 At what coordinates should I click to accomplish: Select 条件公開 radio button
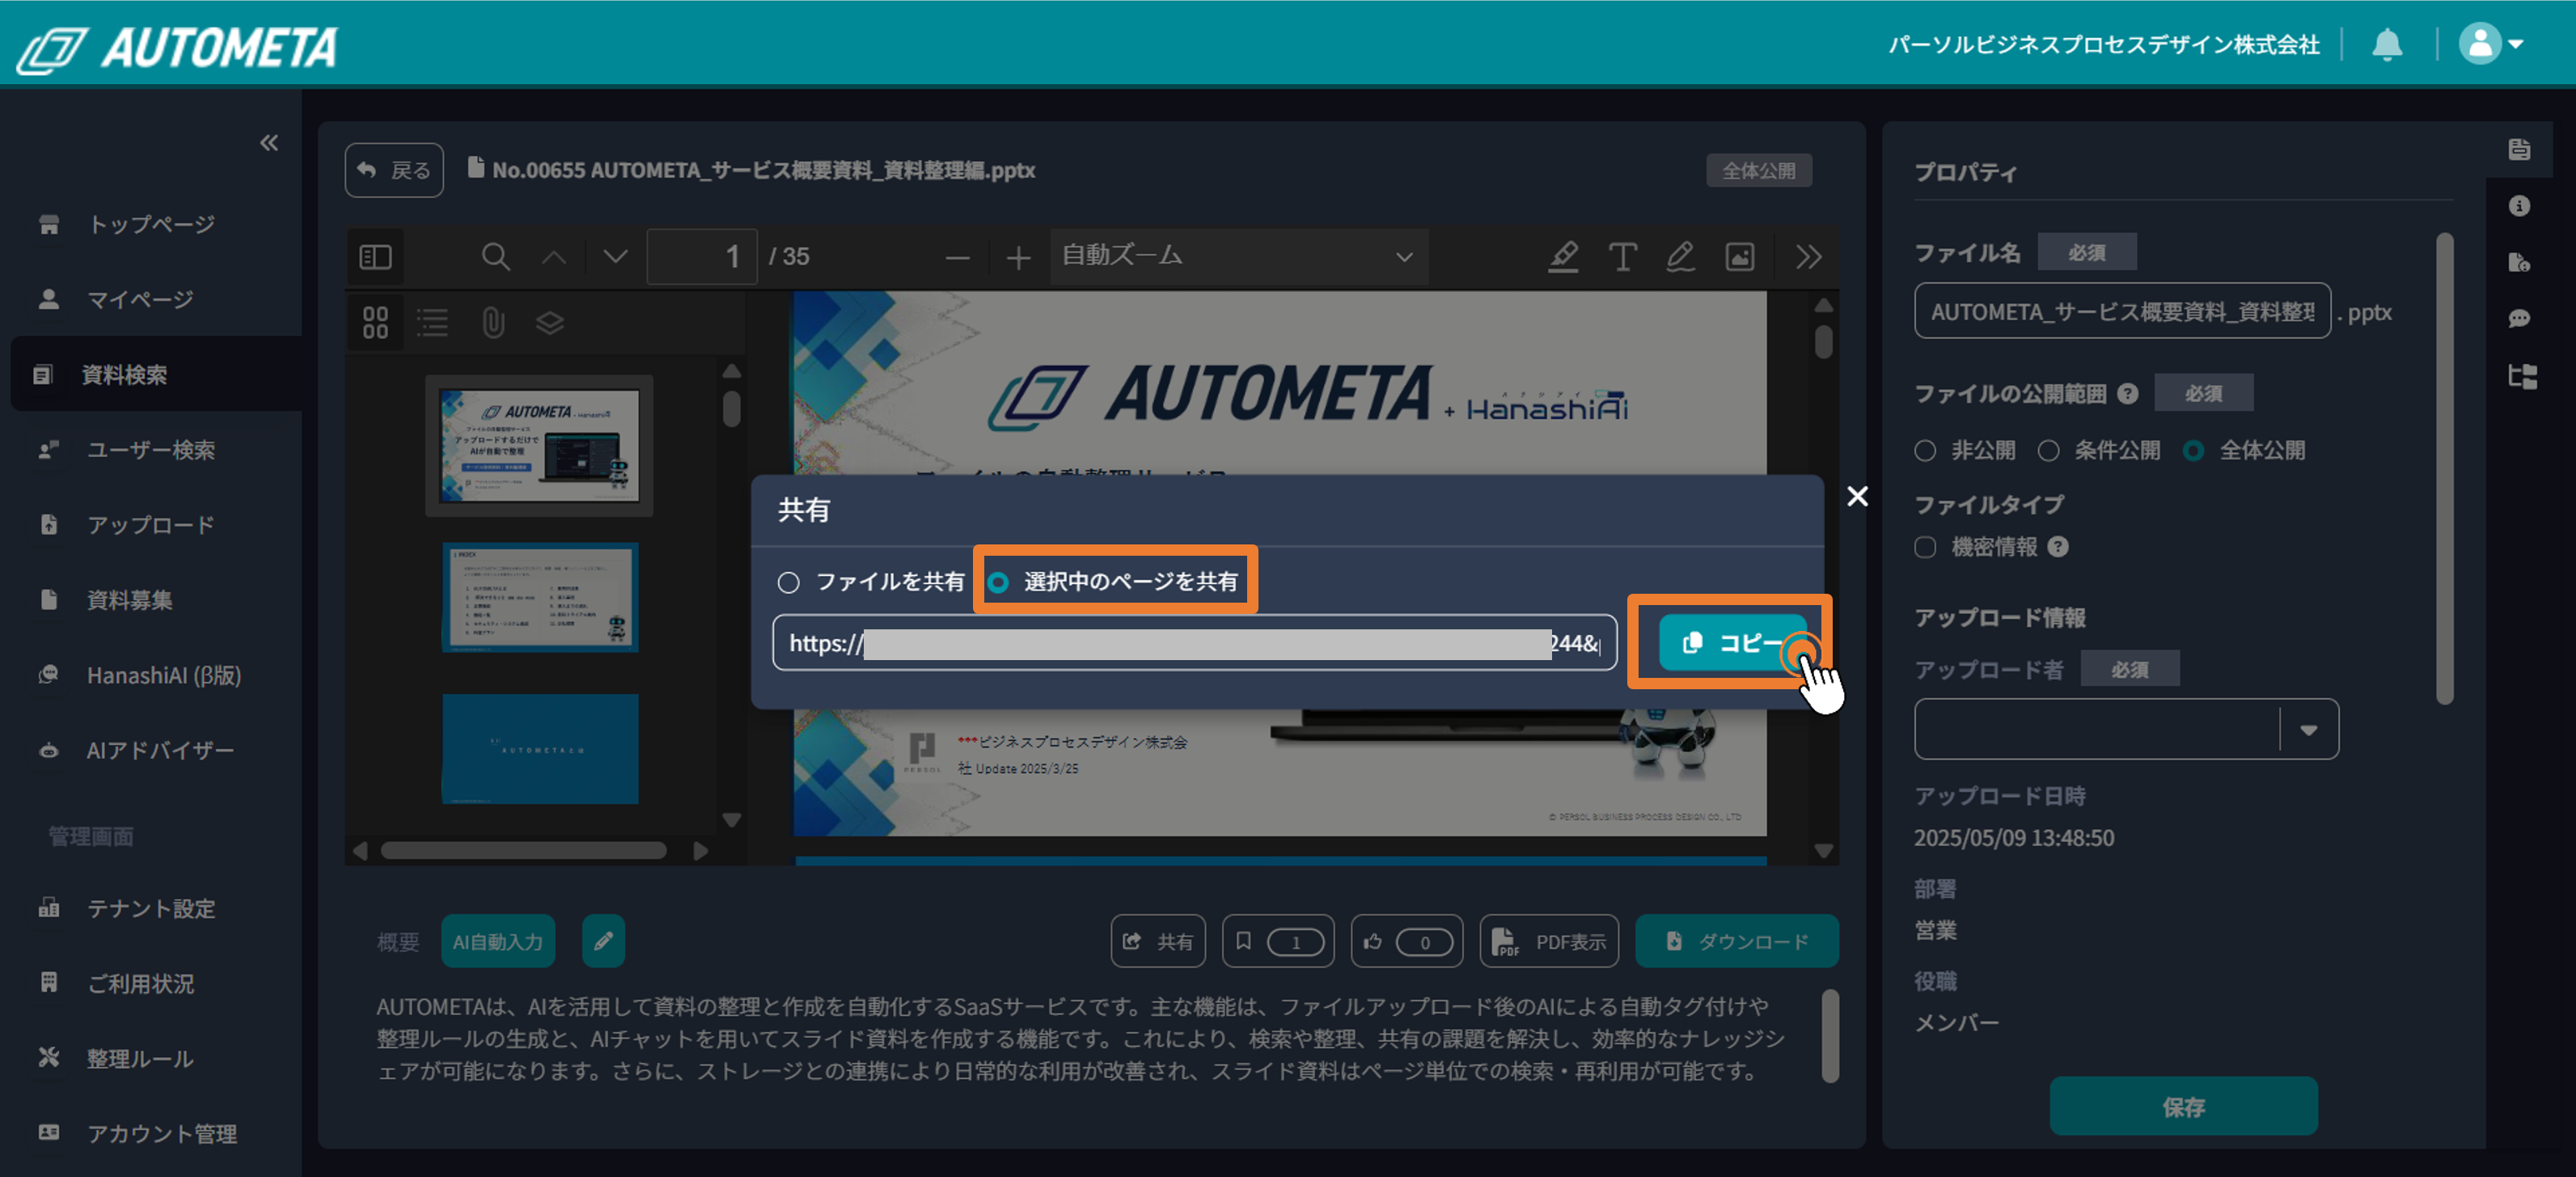tap(2049, 451)
